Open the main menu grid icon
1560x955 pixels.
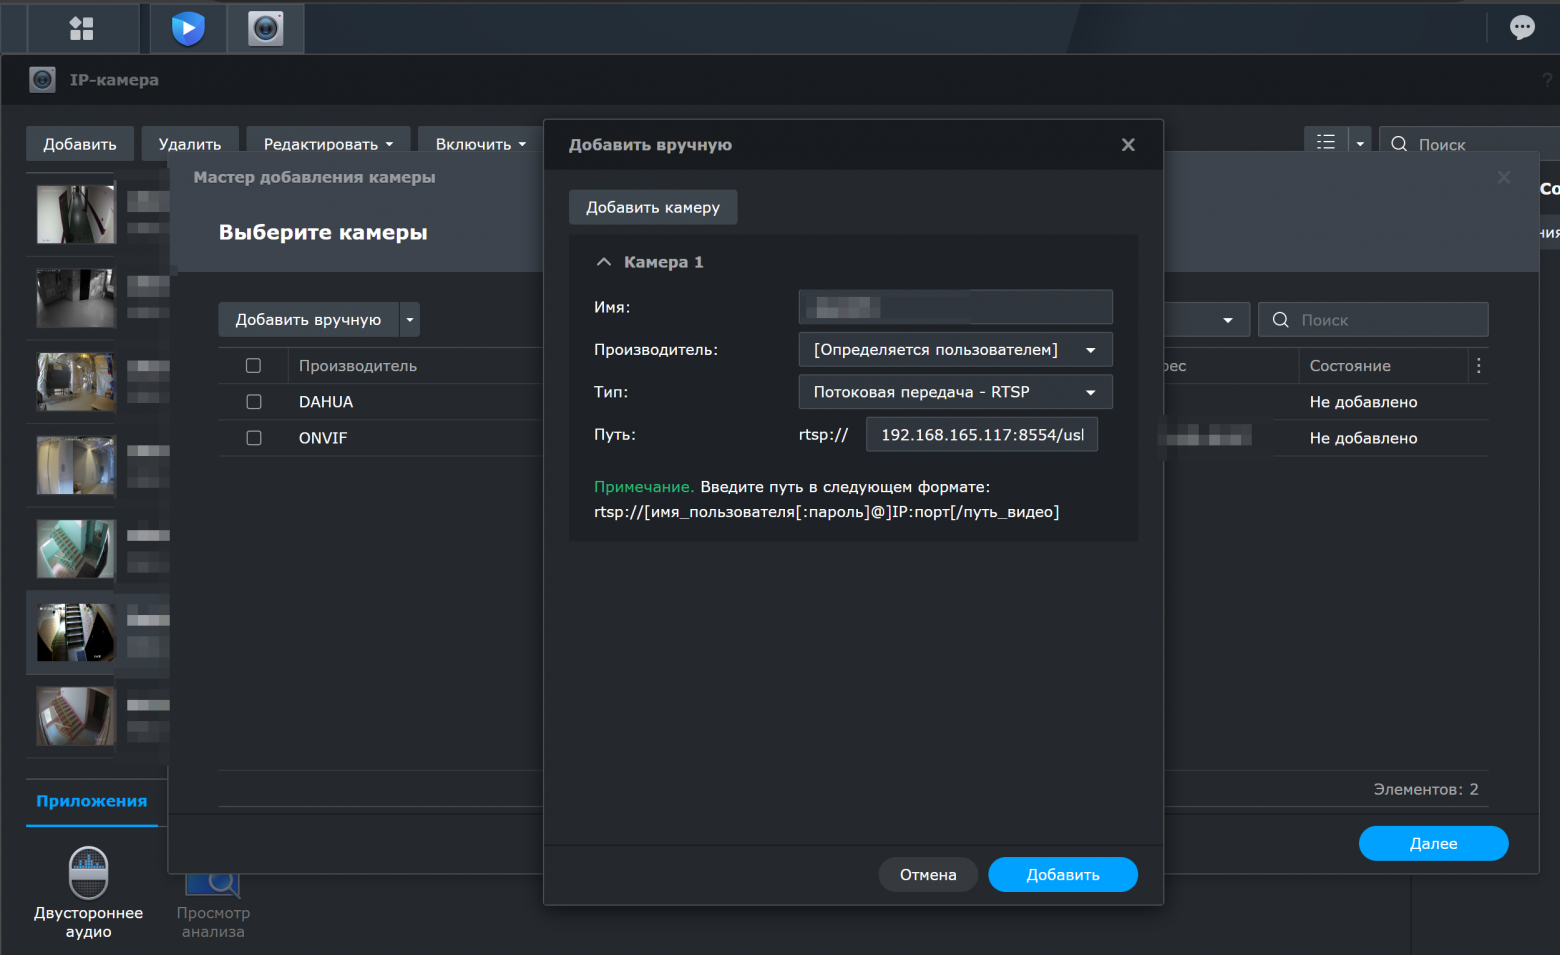81,28
